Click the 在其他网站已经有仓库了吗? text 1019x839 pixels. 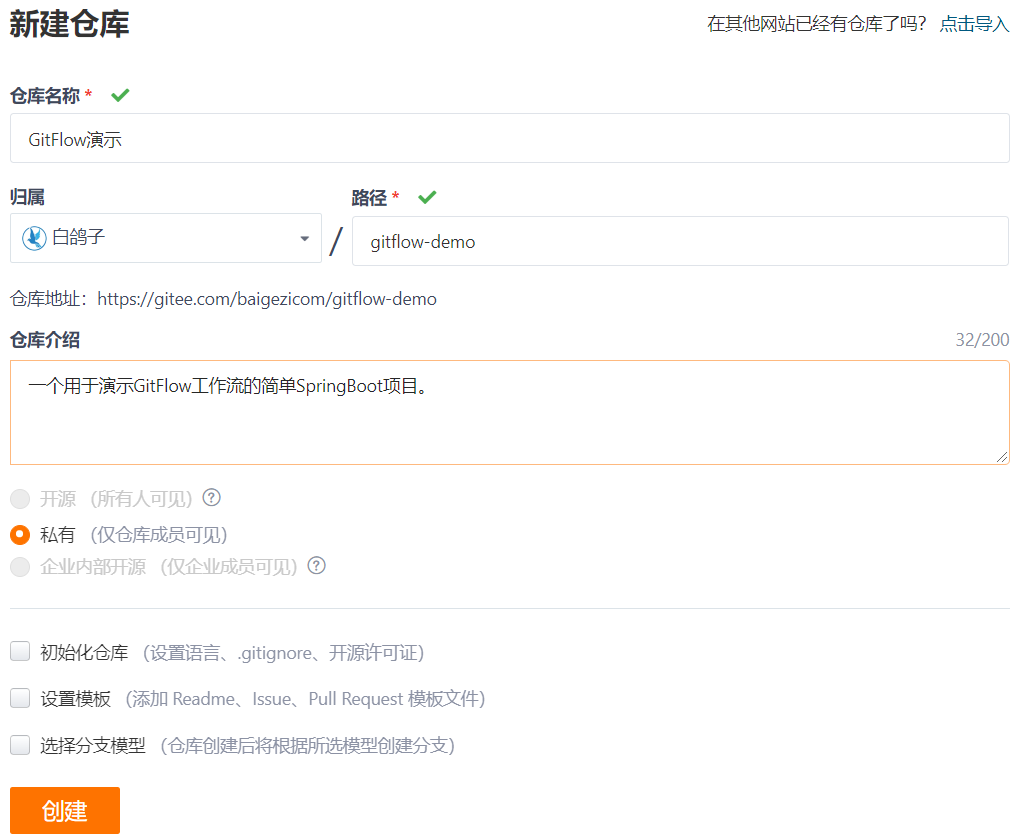(x=817, y=24)
